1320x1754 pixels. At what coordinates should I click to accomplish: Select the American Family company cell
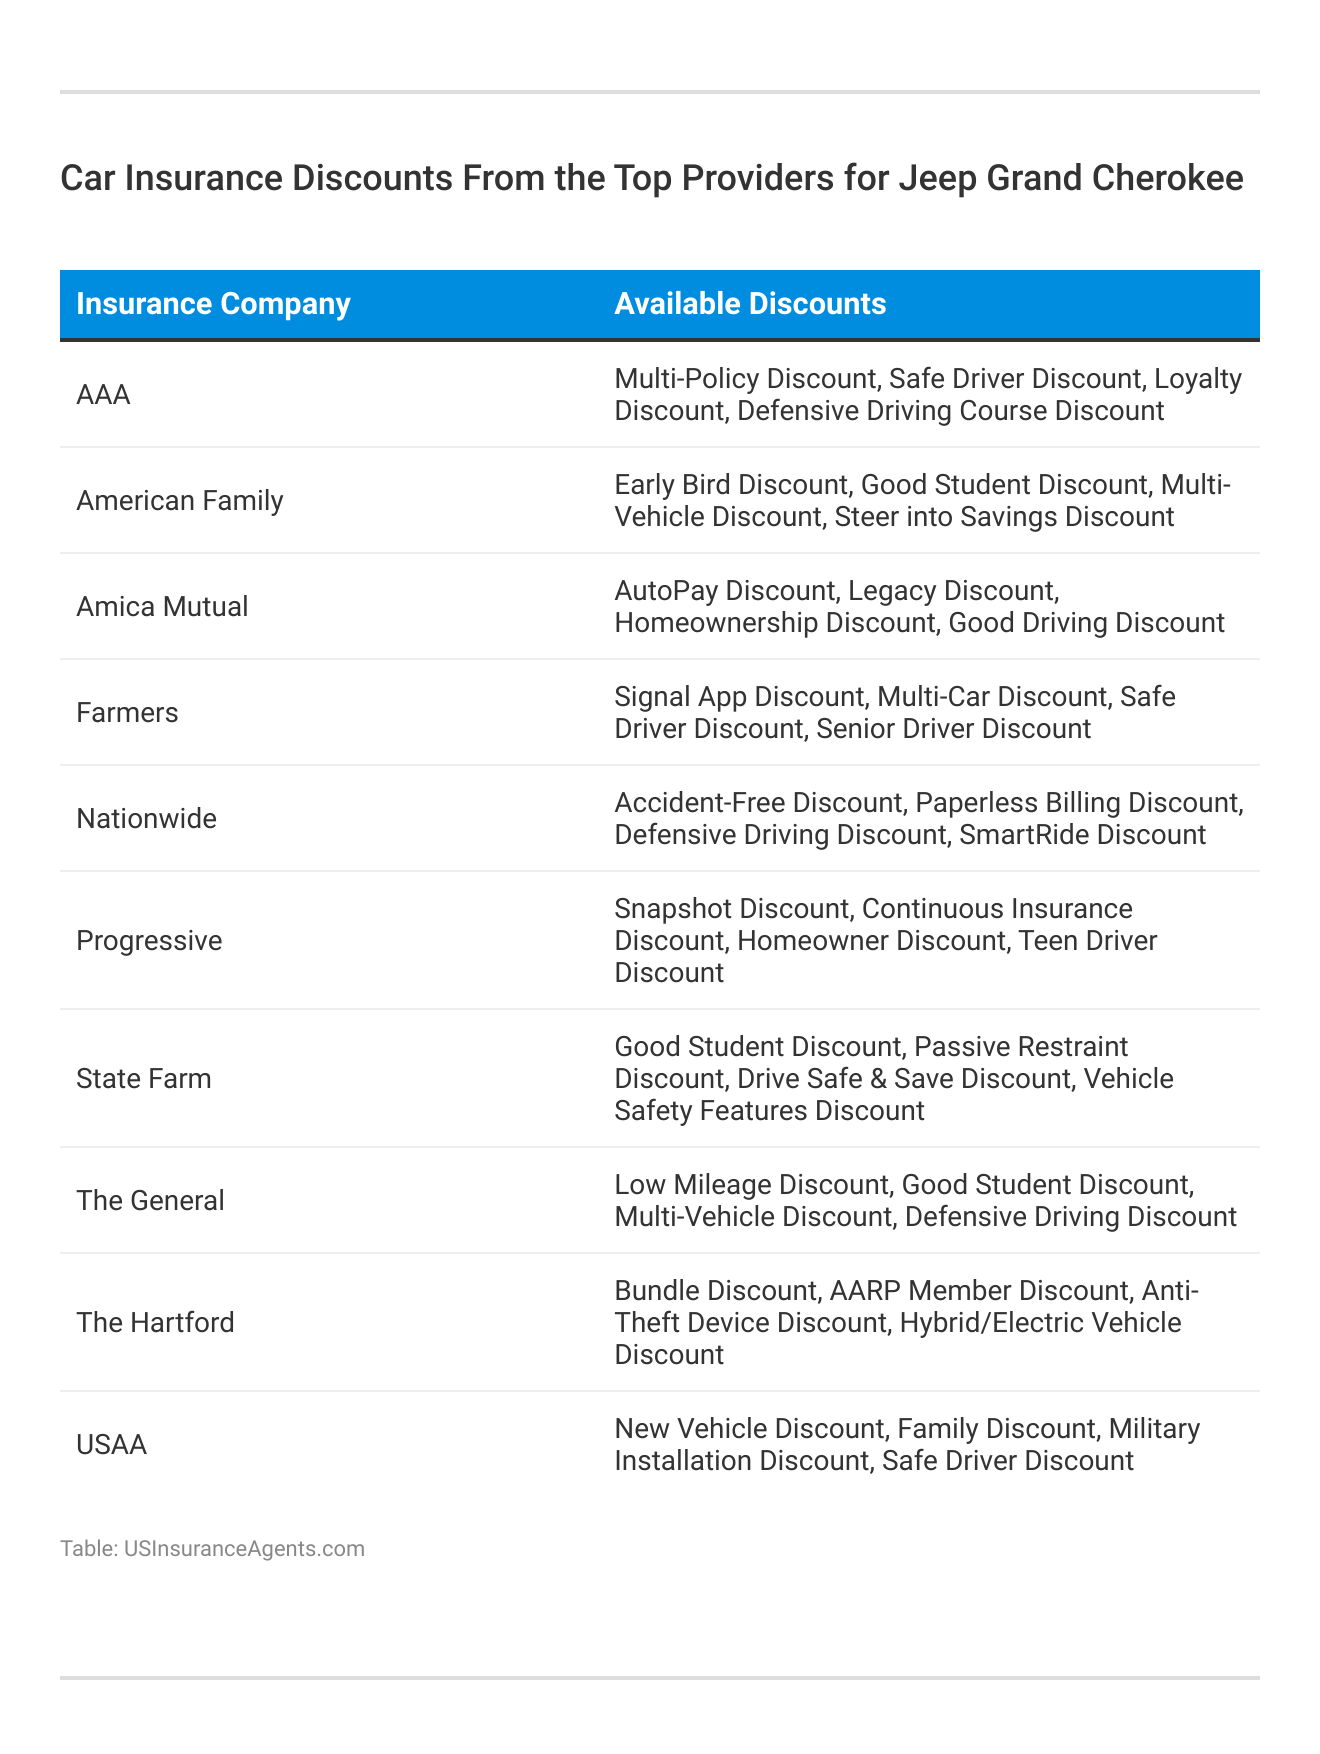tap(180, 500)
